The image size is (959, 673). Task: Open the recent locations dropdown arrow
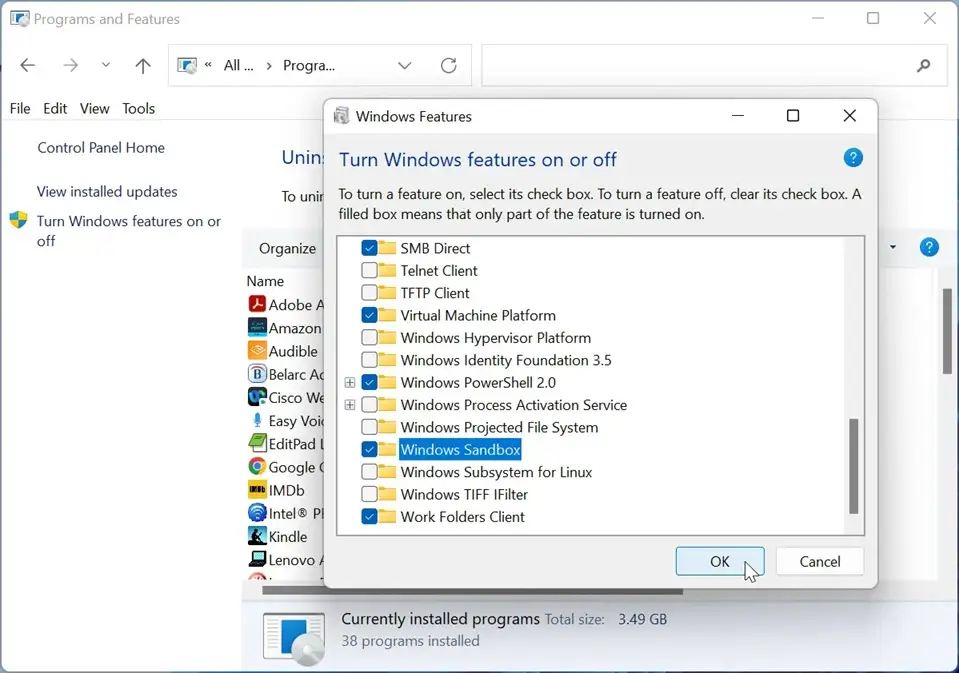pos(106,65)
